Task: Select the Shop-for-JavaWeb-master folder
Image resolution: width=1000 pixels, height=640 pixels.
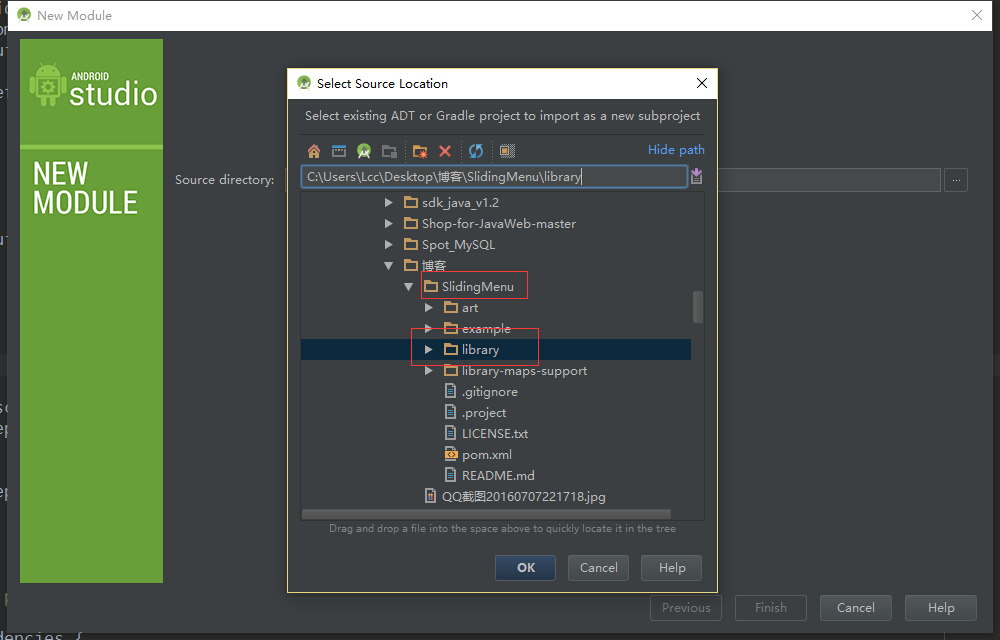Action: click(x=490, y=224)
